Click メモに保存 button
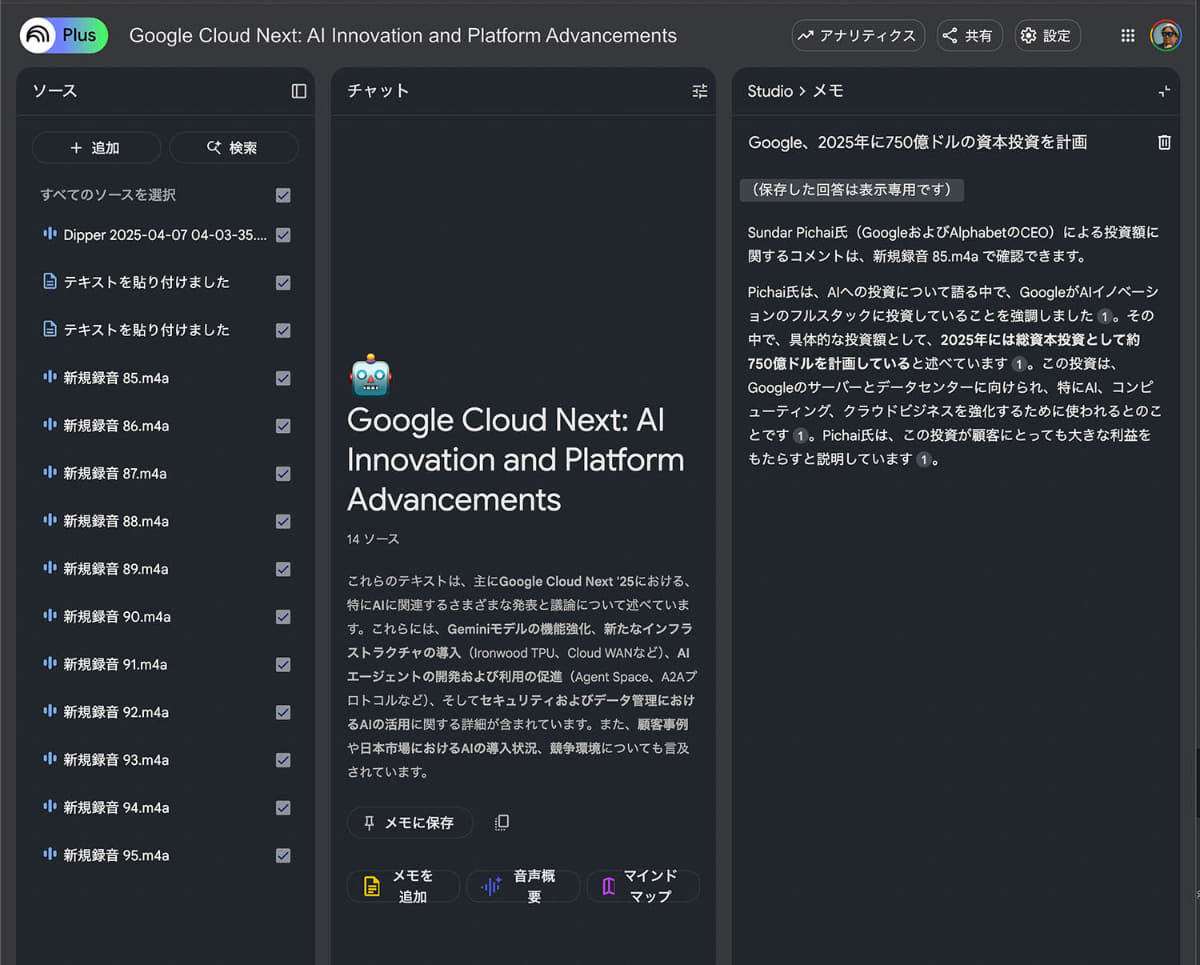1200x965 pixels. tap(410, 822)
